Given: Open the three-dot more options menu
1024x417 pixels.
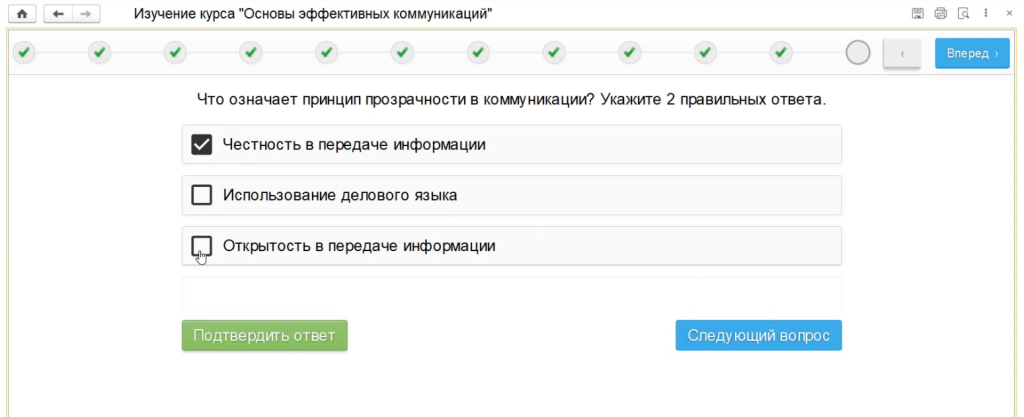Looking at the screenshot, I should pyautogui.click(x=987, y=14).
